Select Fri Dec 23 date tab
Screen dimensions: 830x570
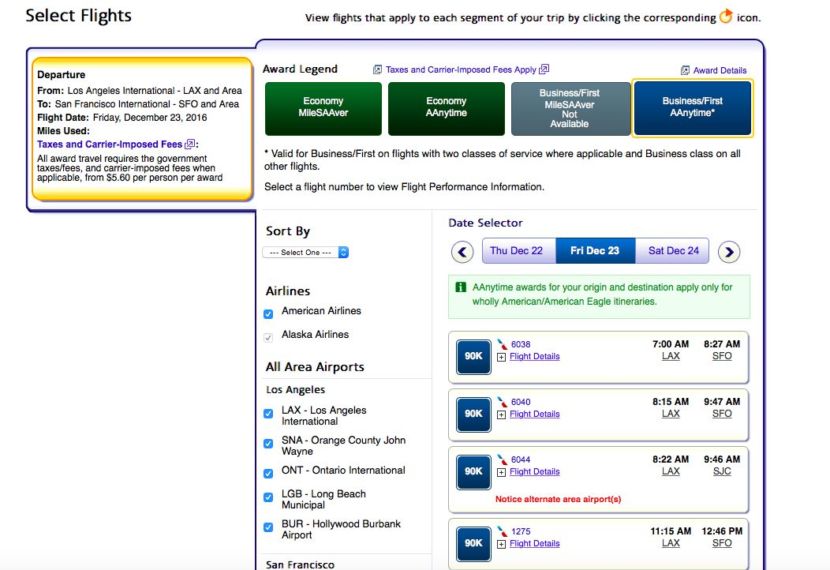point(595,251)
